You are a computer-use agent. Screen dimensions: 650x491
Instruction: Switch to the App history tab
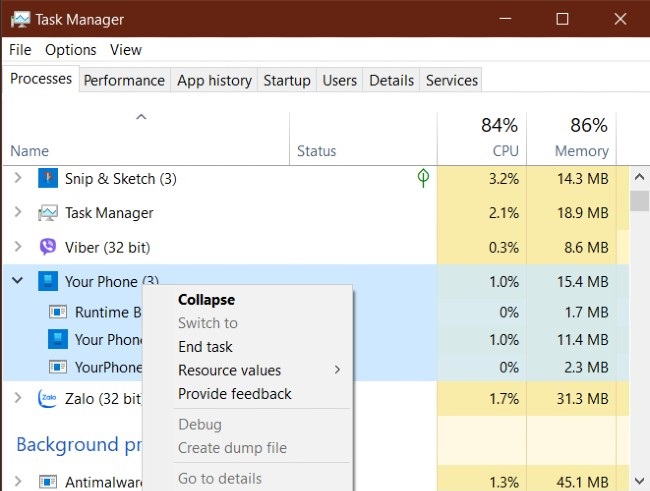click(214, 80)
